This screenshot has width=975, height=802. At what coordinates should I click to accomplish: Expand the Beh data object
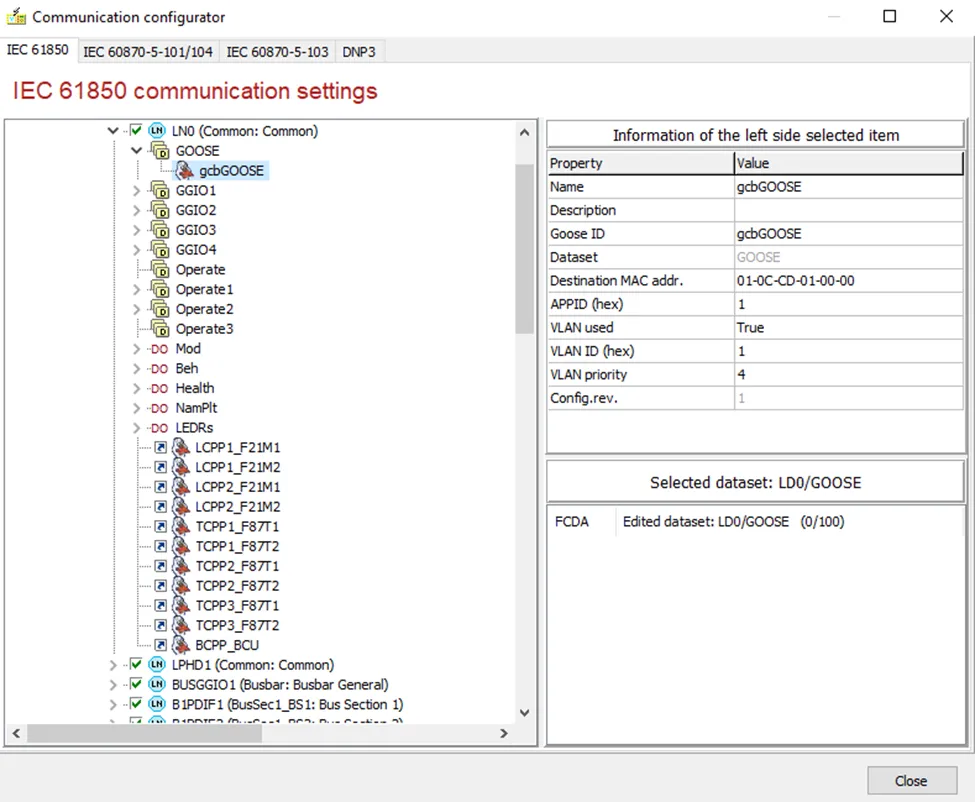(x=136, y=369)
